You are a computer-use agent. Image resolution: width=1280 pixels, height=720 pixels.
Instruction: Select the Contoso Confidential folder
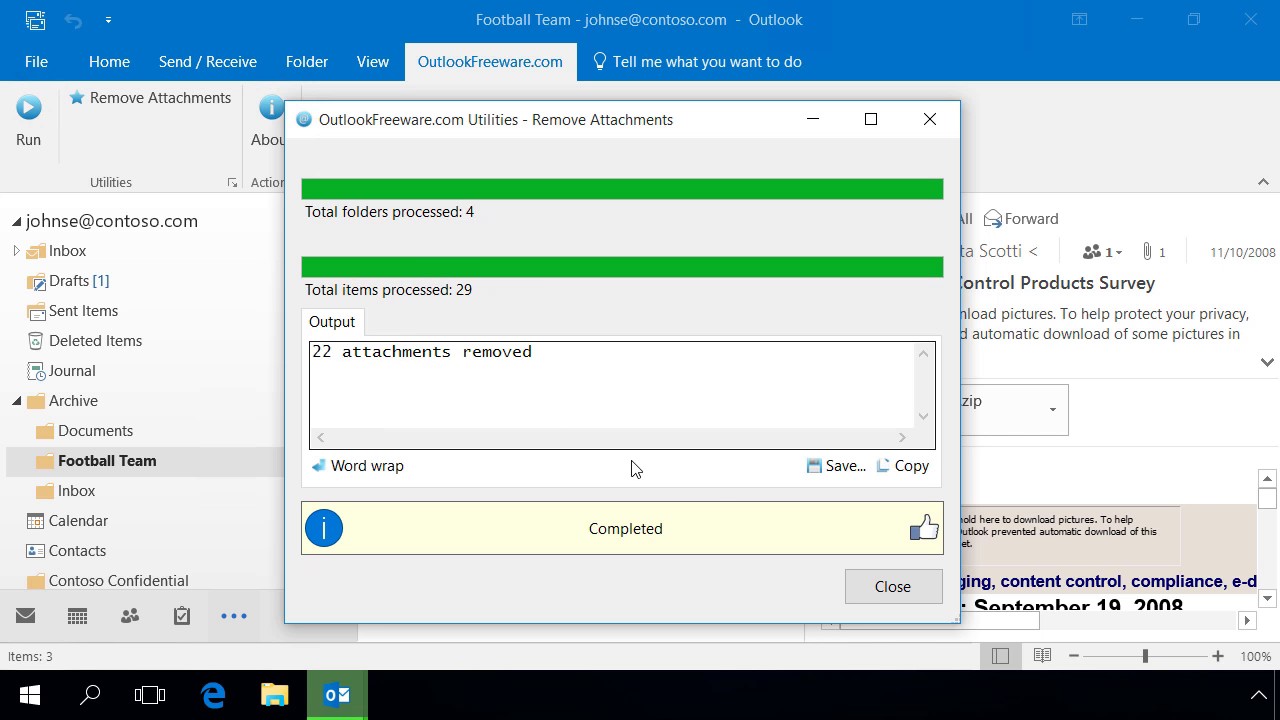pyautogui.click(x=118, y=581)
